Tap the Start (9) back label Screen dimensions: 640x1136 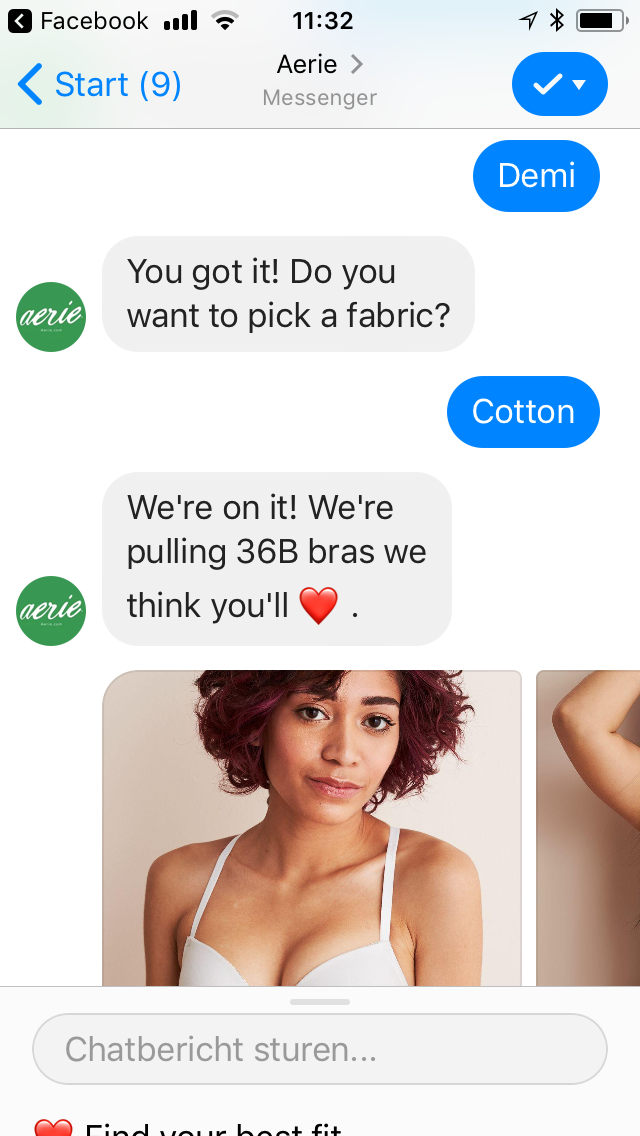tap(118, 85)
